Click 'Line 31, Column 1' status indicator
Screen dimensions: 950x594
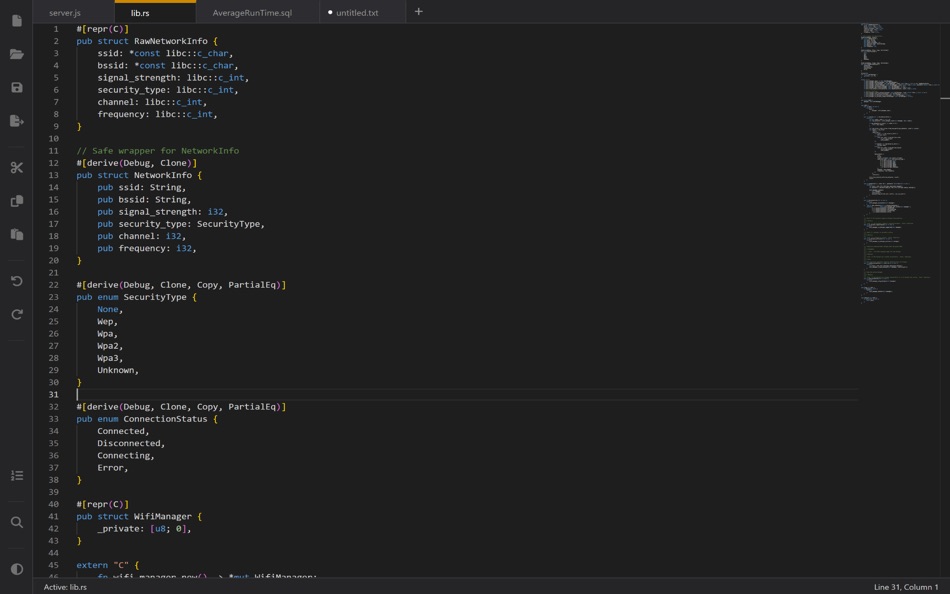(906, 587)
